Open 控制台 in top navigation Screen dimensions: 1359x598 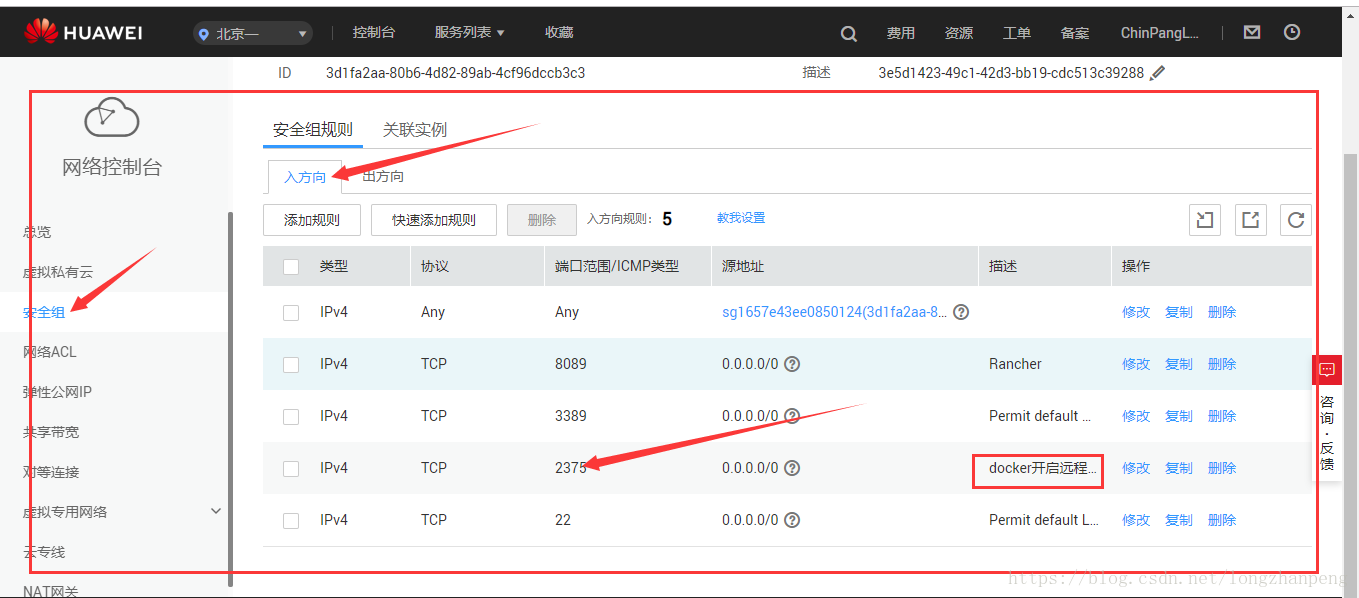point(374,33)
